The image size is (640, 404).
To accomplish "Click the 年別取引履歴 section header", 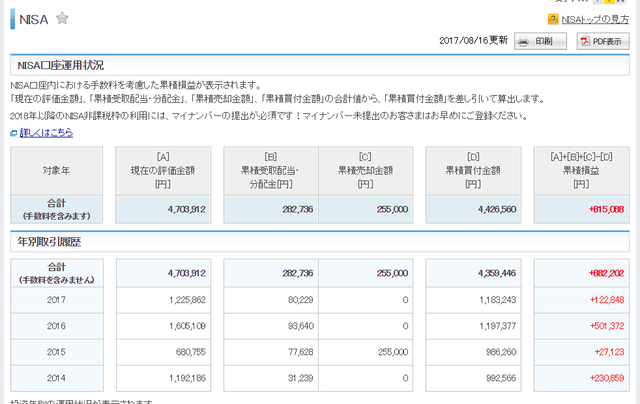I will pos(320,242).
